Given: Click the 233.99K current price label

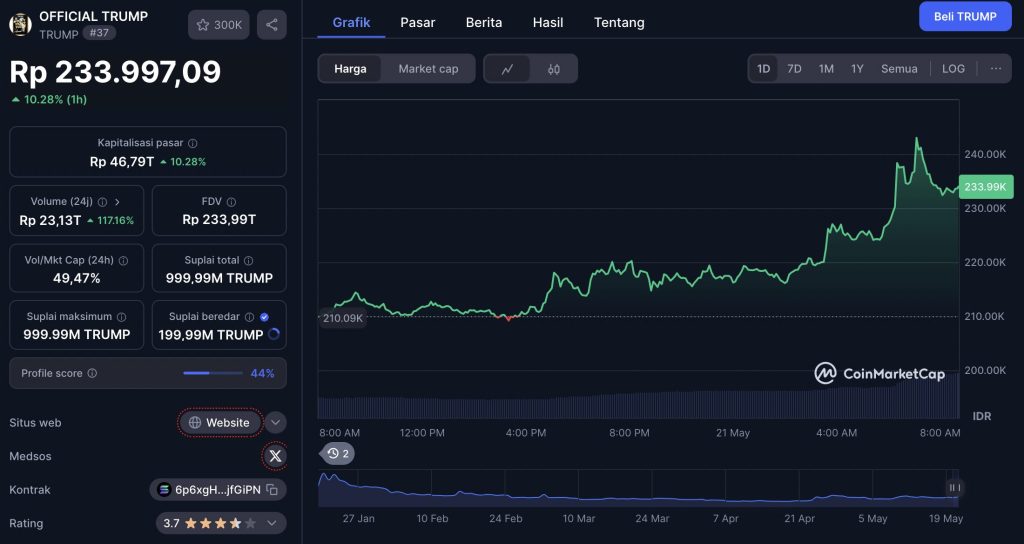Looking at the screenshot, I should (985, 187).
